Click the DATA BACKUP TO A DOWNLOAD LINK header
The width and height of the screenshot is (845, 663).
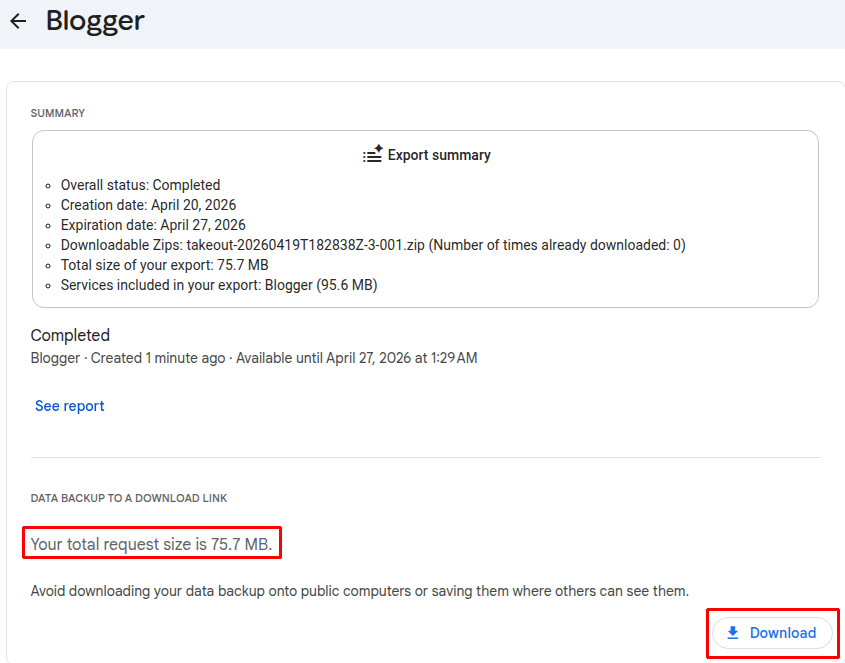pos(128,498)
